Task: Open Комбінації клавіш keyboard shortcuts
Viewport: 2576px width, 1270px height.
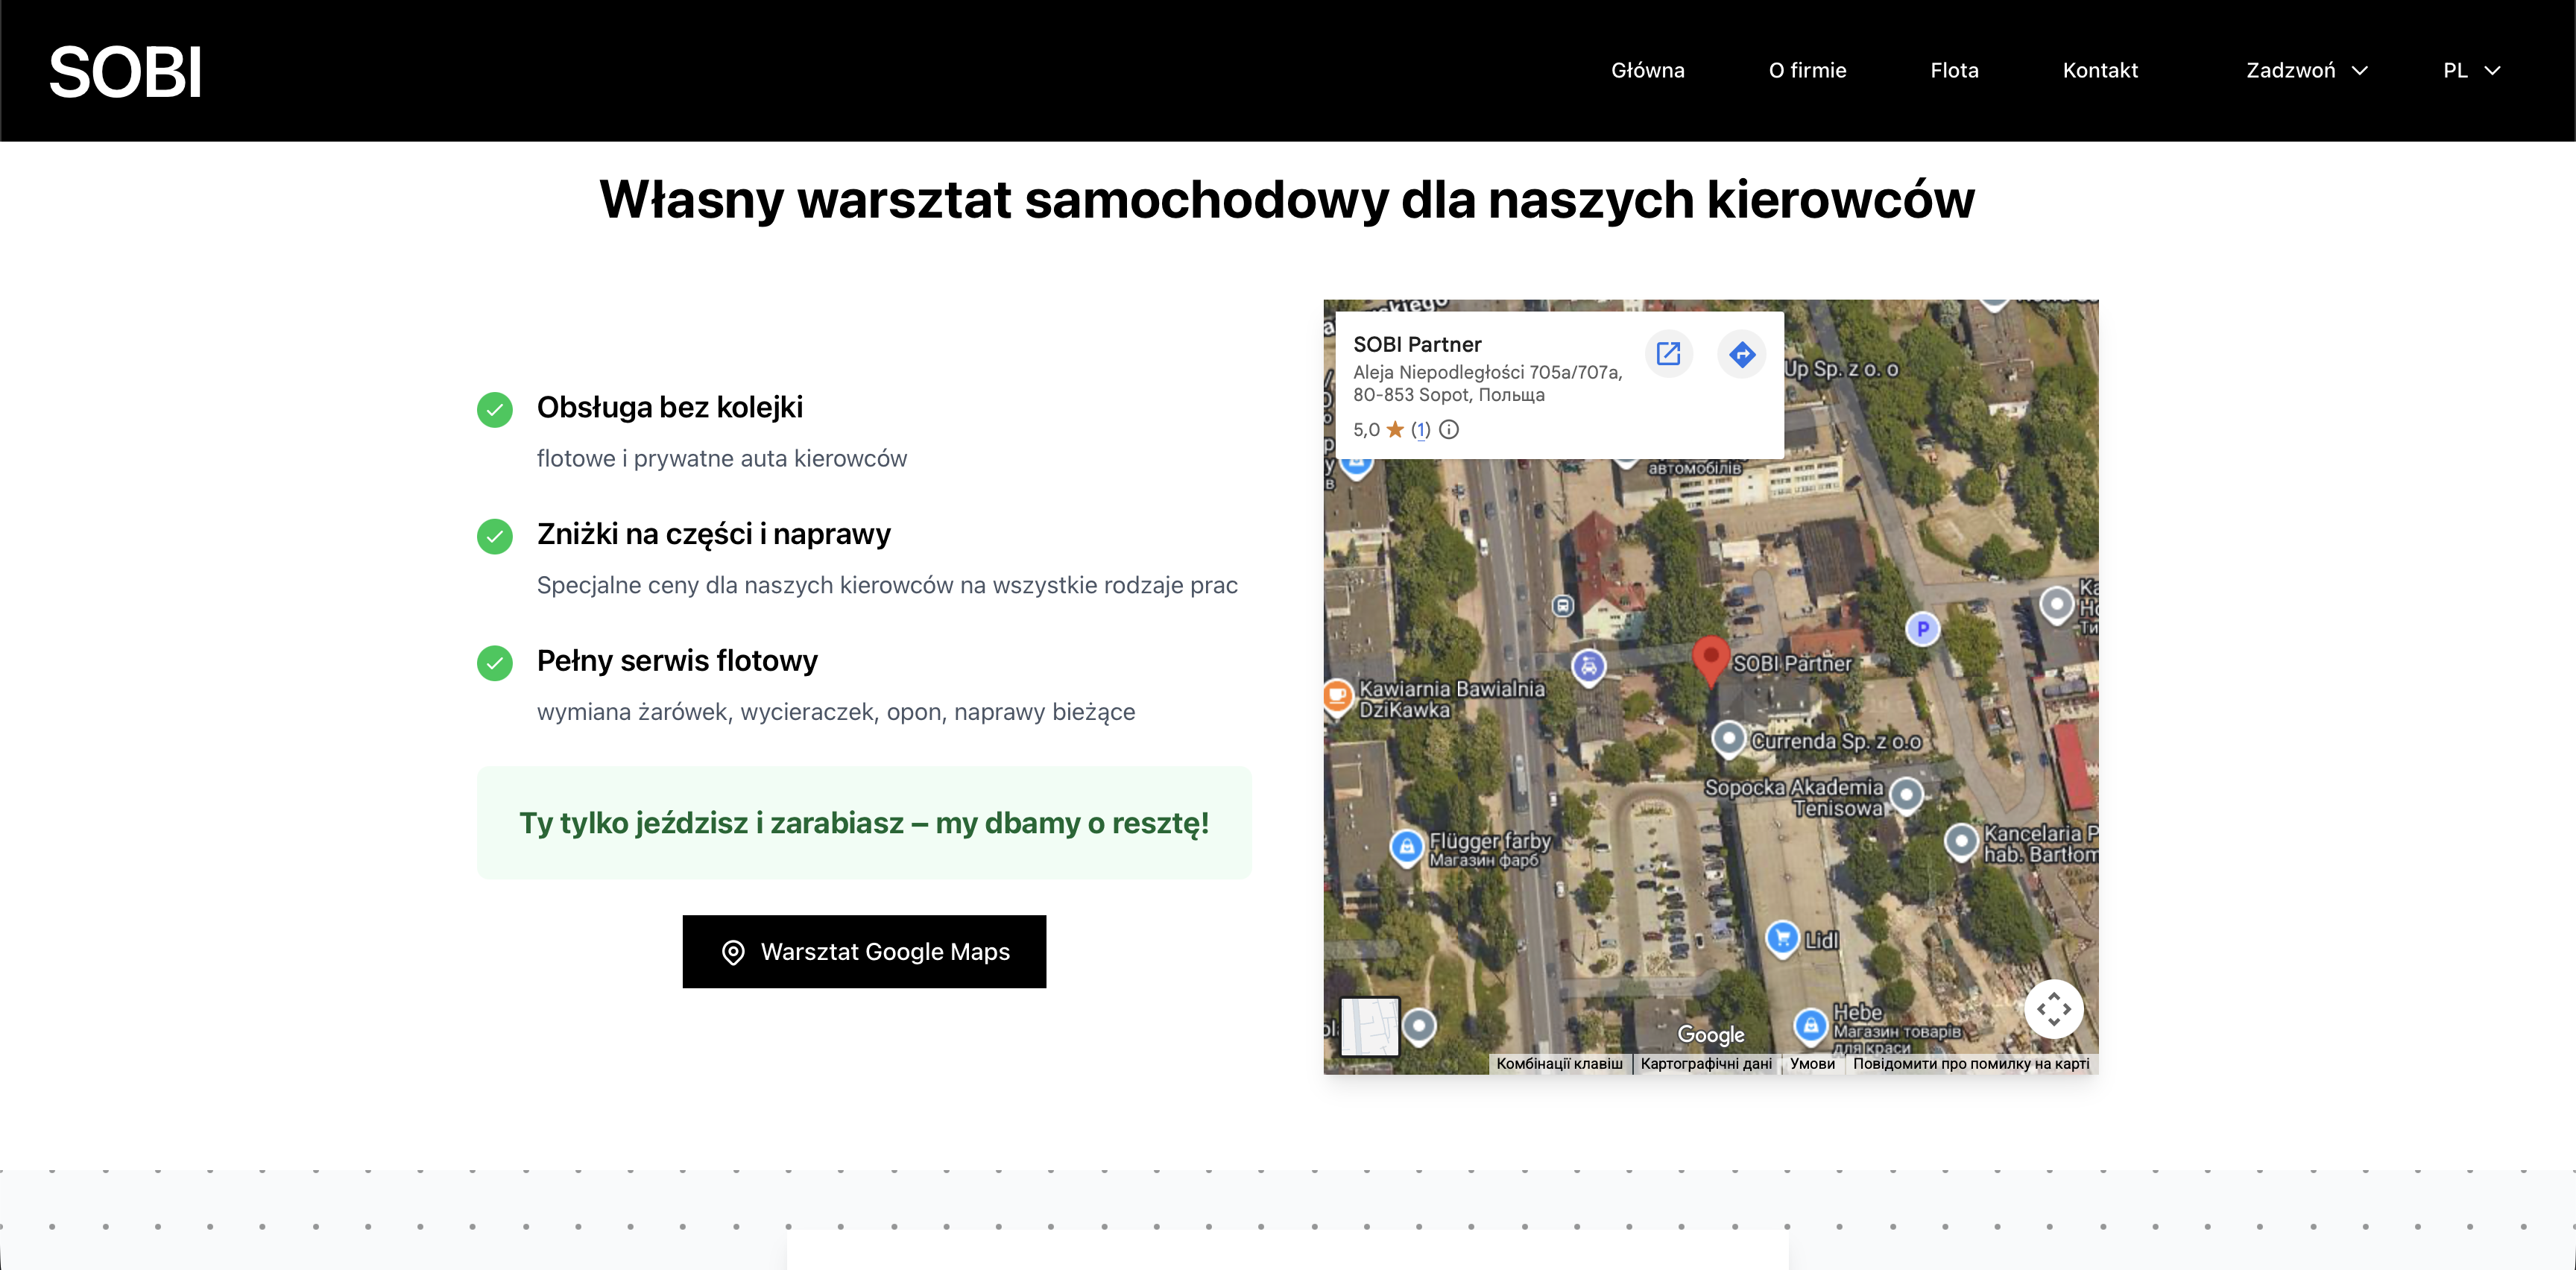Action: [1559, 1064]
